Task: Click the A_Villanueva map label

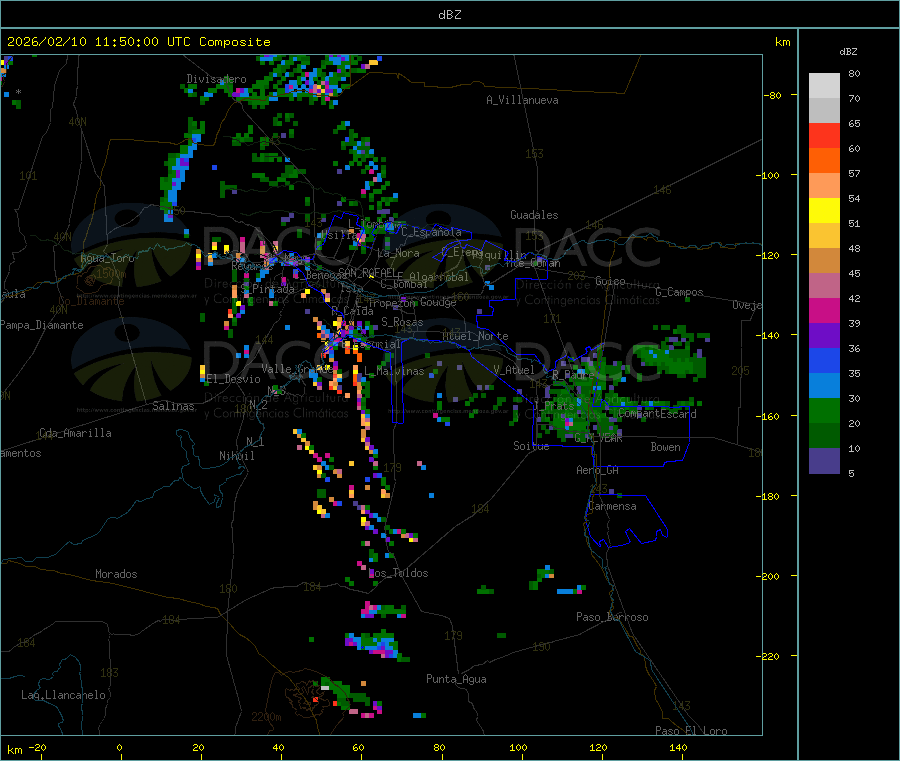Action: (x=522, y=100)
